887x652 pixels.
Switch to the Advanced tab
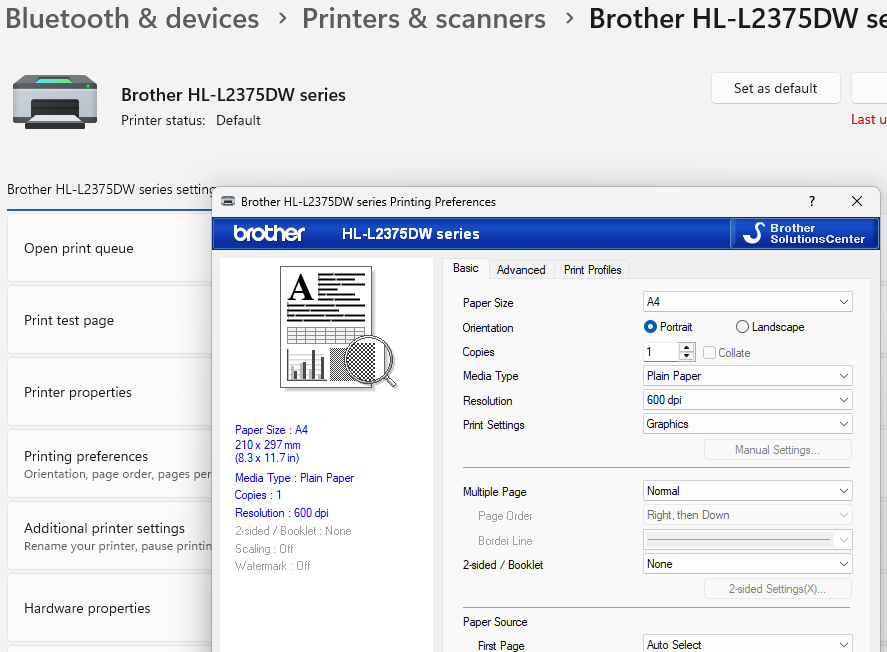(521, 270)
